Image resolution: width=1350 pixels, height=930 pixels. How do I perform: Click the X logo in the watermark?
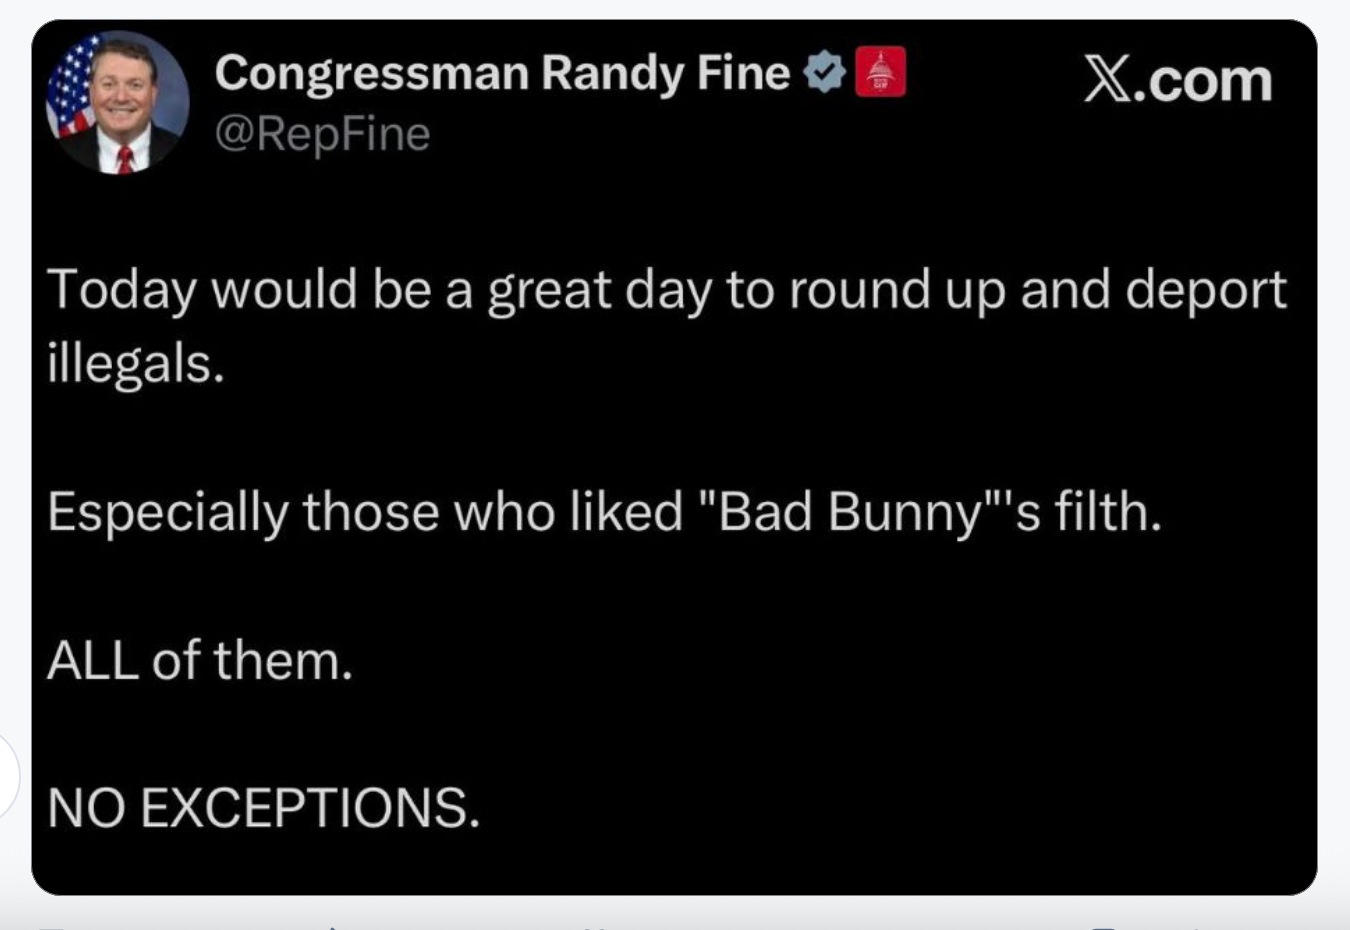1108,80
